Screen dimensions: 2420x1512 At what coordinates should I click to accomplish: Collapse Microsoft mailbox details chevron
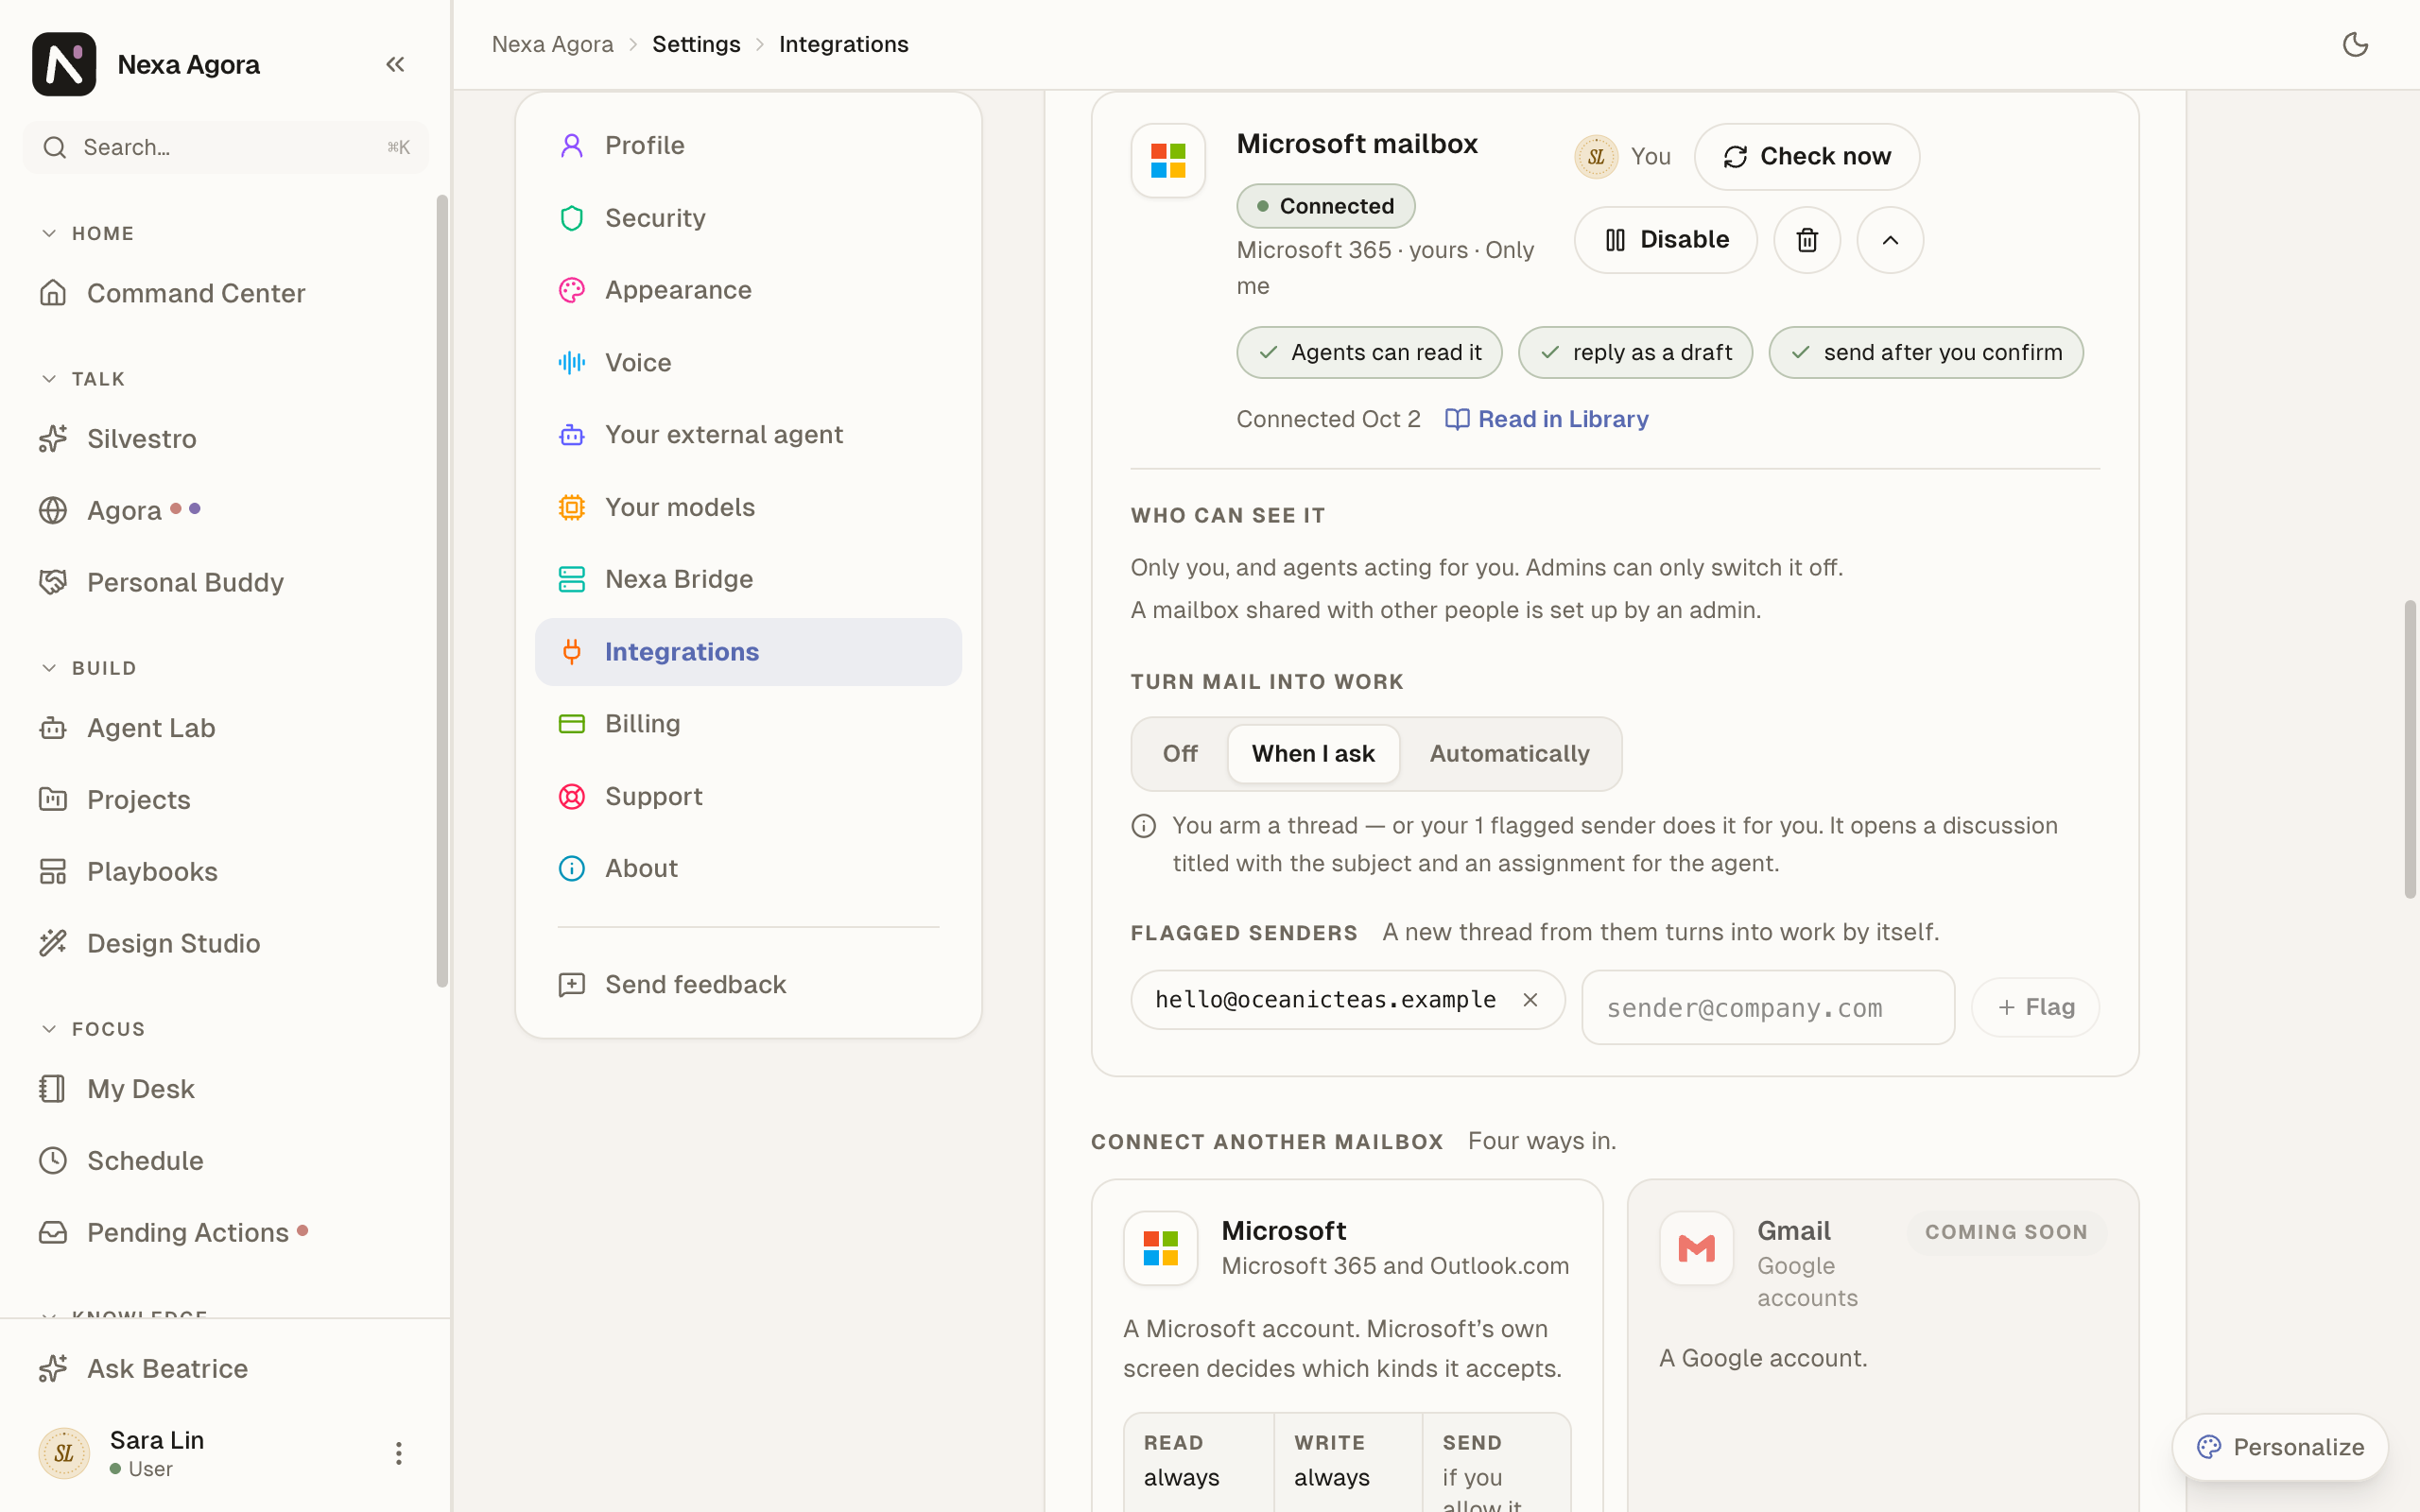pyautogui.click(x=1890, y=240)
